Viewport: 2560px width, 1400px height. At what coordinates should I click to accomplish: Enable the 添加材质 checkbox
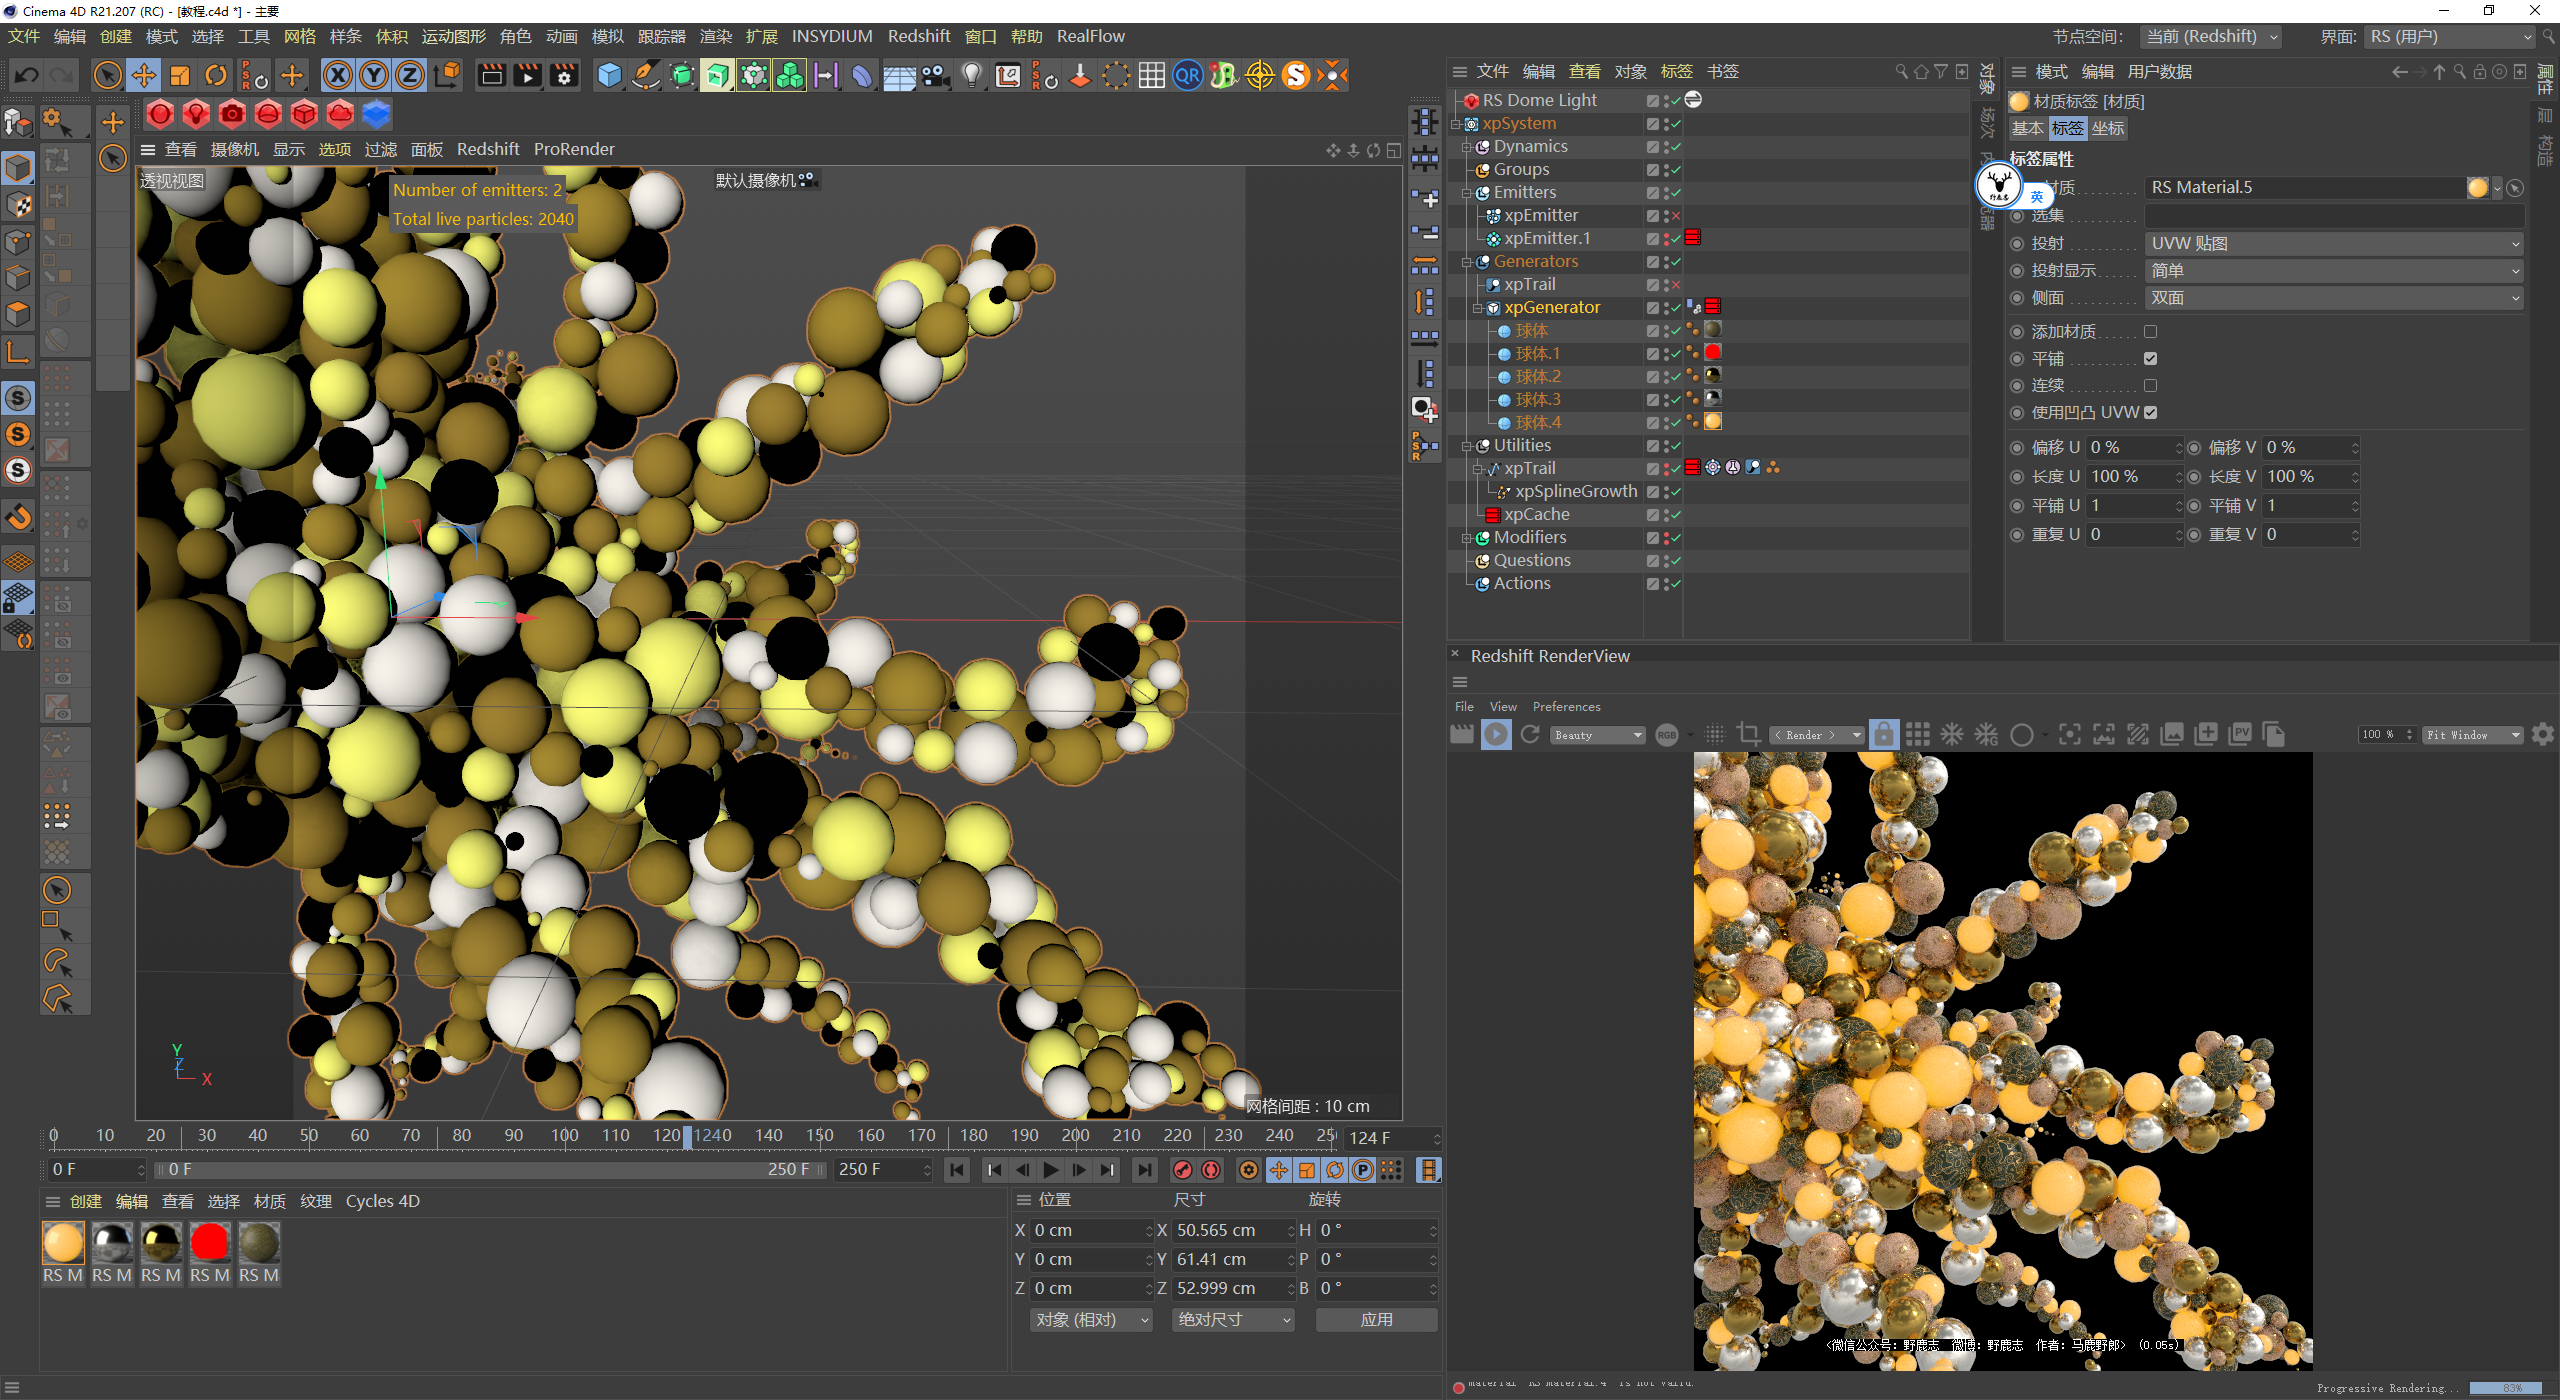(2150, 331)
